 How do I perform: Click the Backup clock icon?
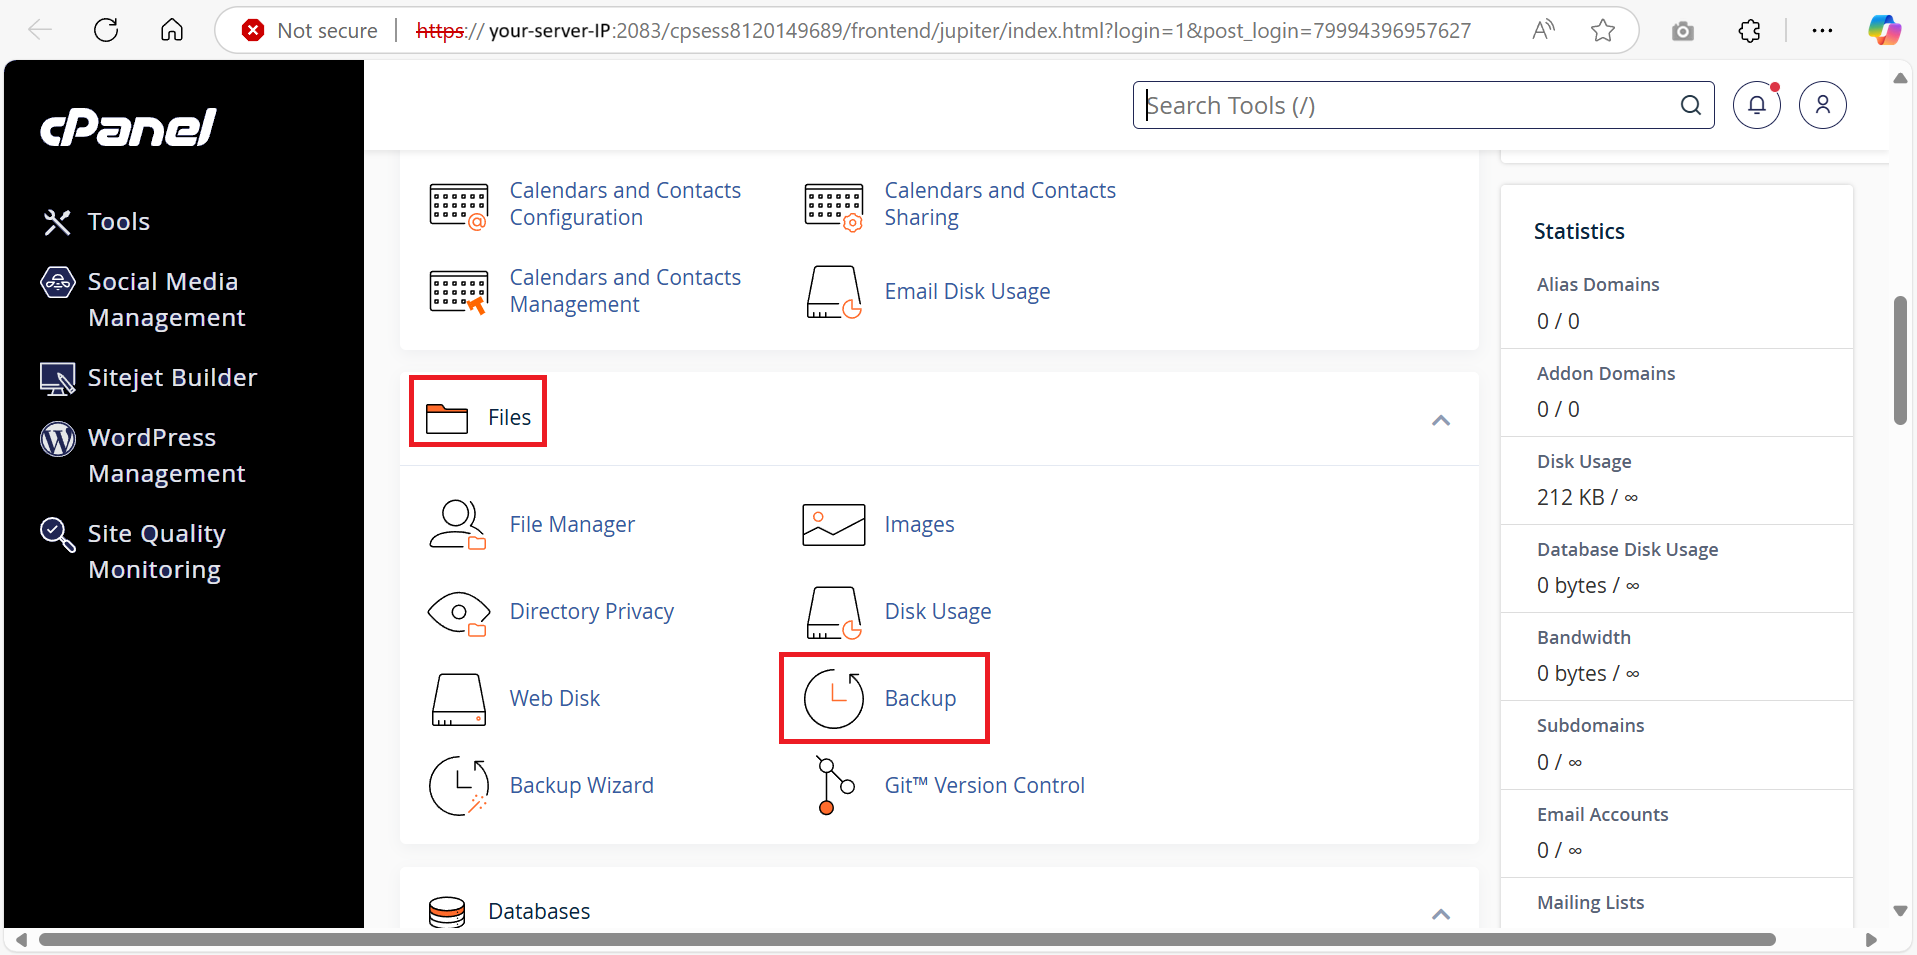click(834, 699)
